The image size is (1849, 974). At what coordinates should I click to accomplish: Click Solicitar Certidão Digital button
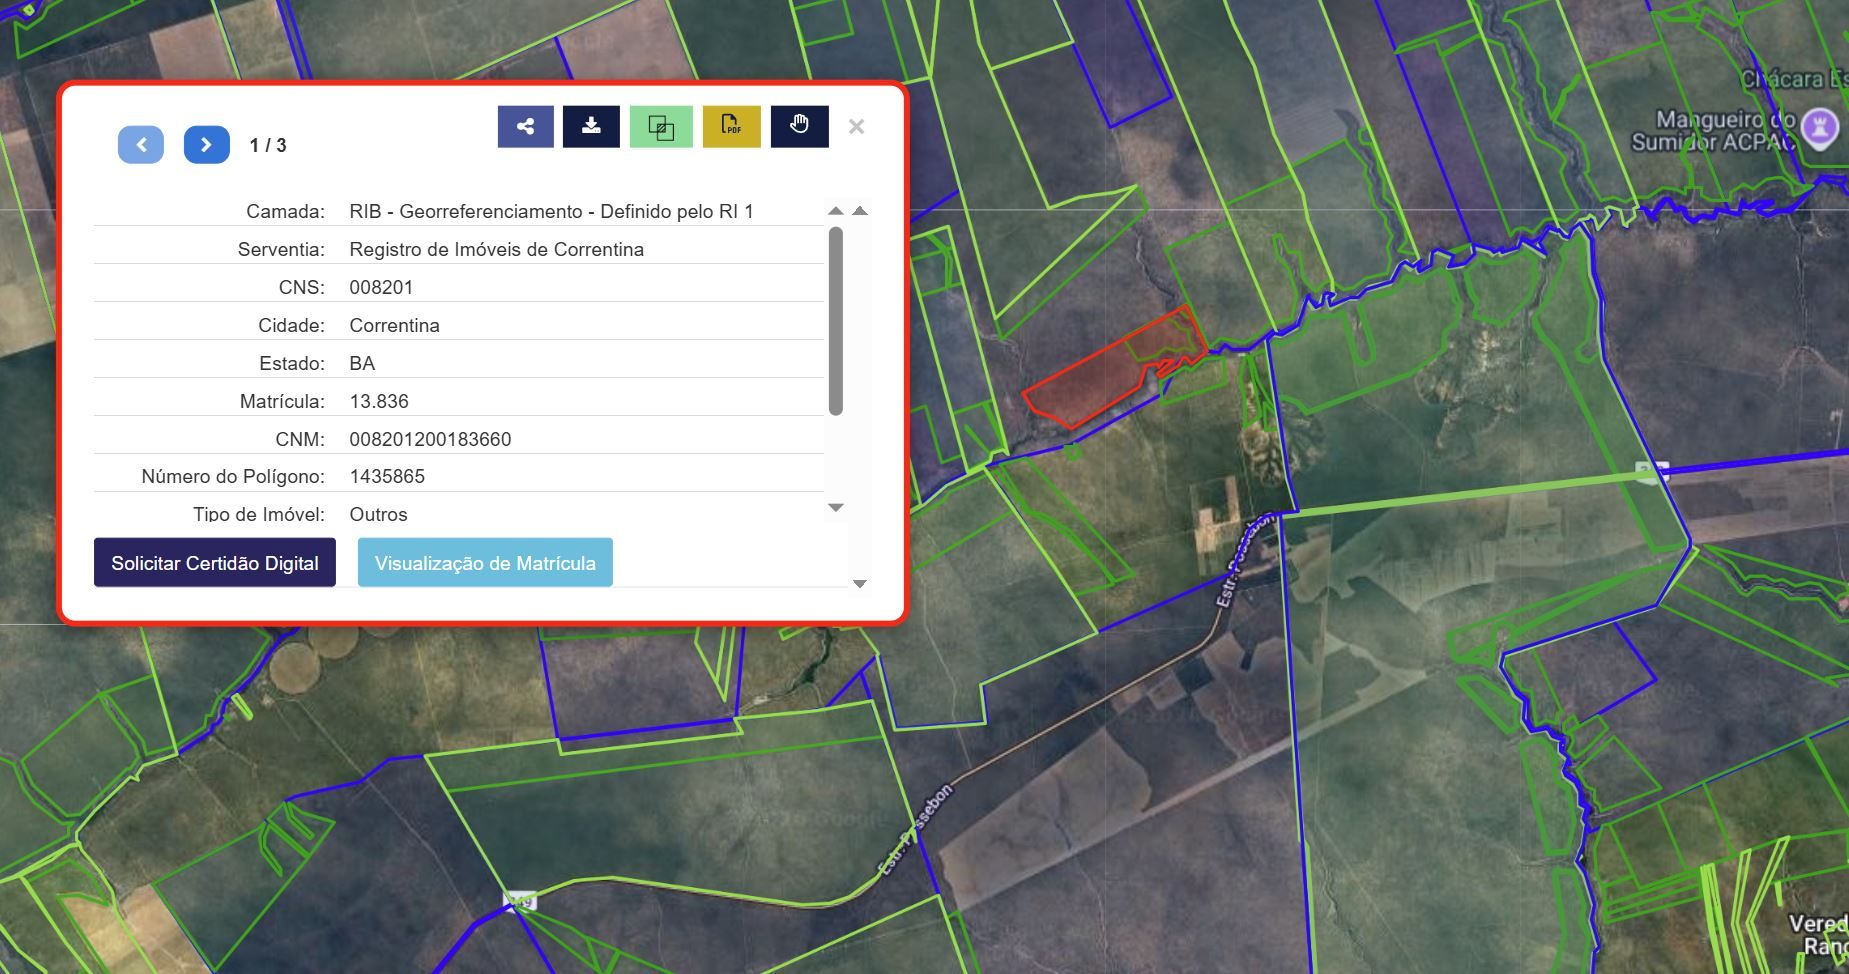point(215,563)
